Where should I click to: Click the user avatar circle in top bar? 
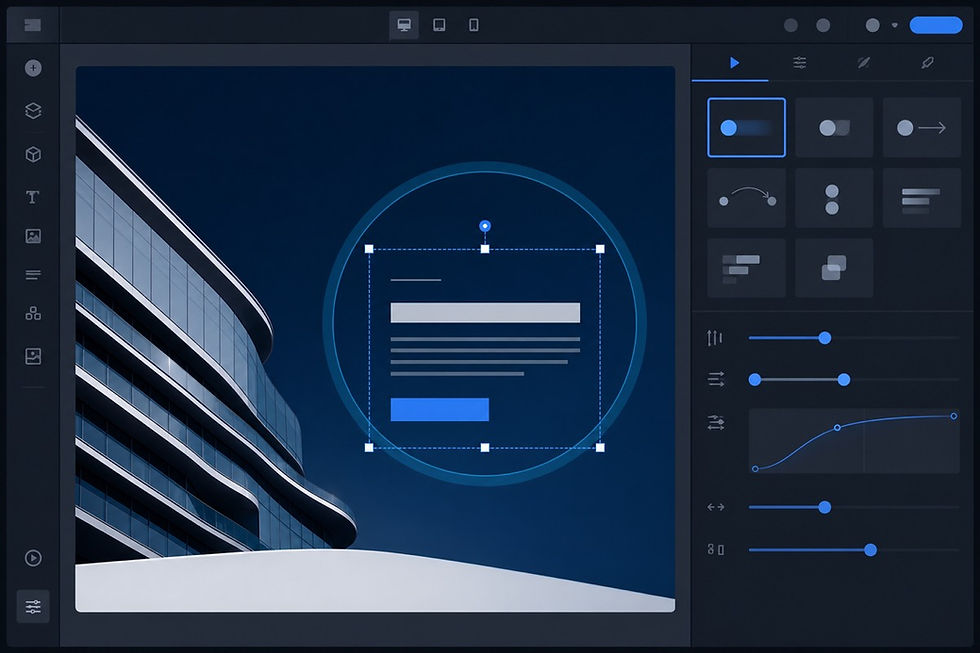pyautogui.click(x=872, y=25)
